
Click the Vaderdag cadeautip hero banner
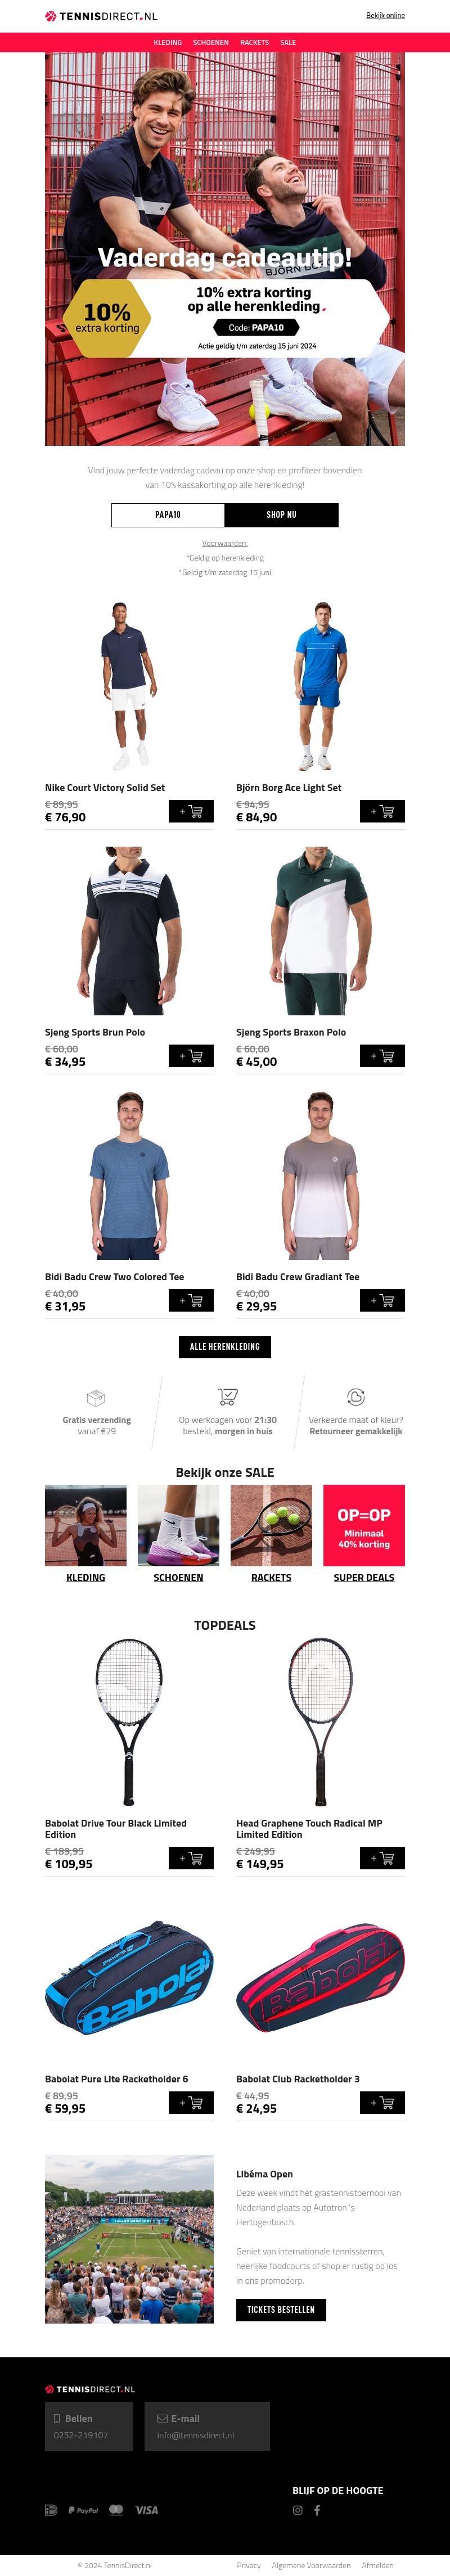[x=225, y=249]
